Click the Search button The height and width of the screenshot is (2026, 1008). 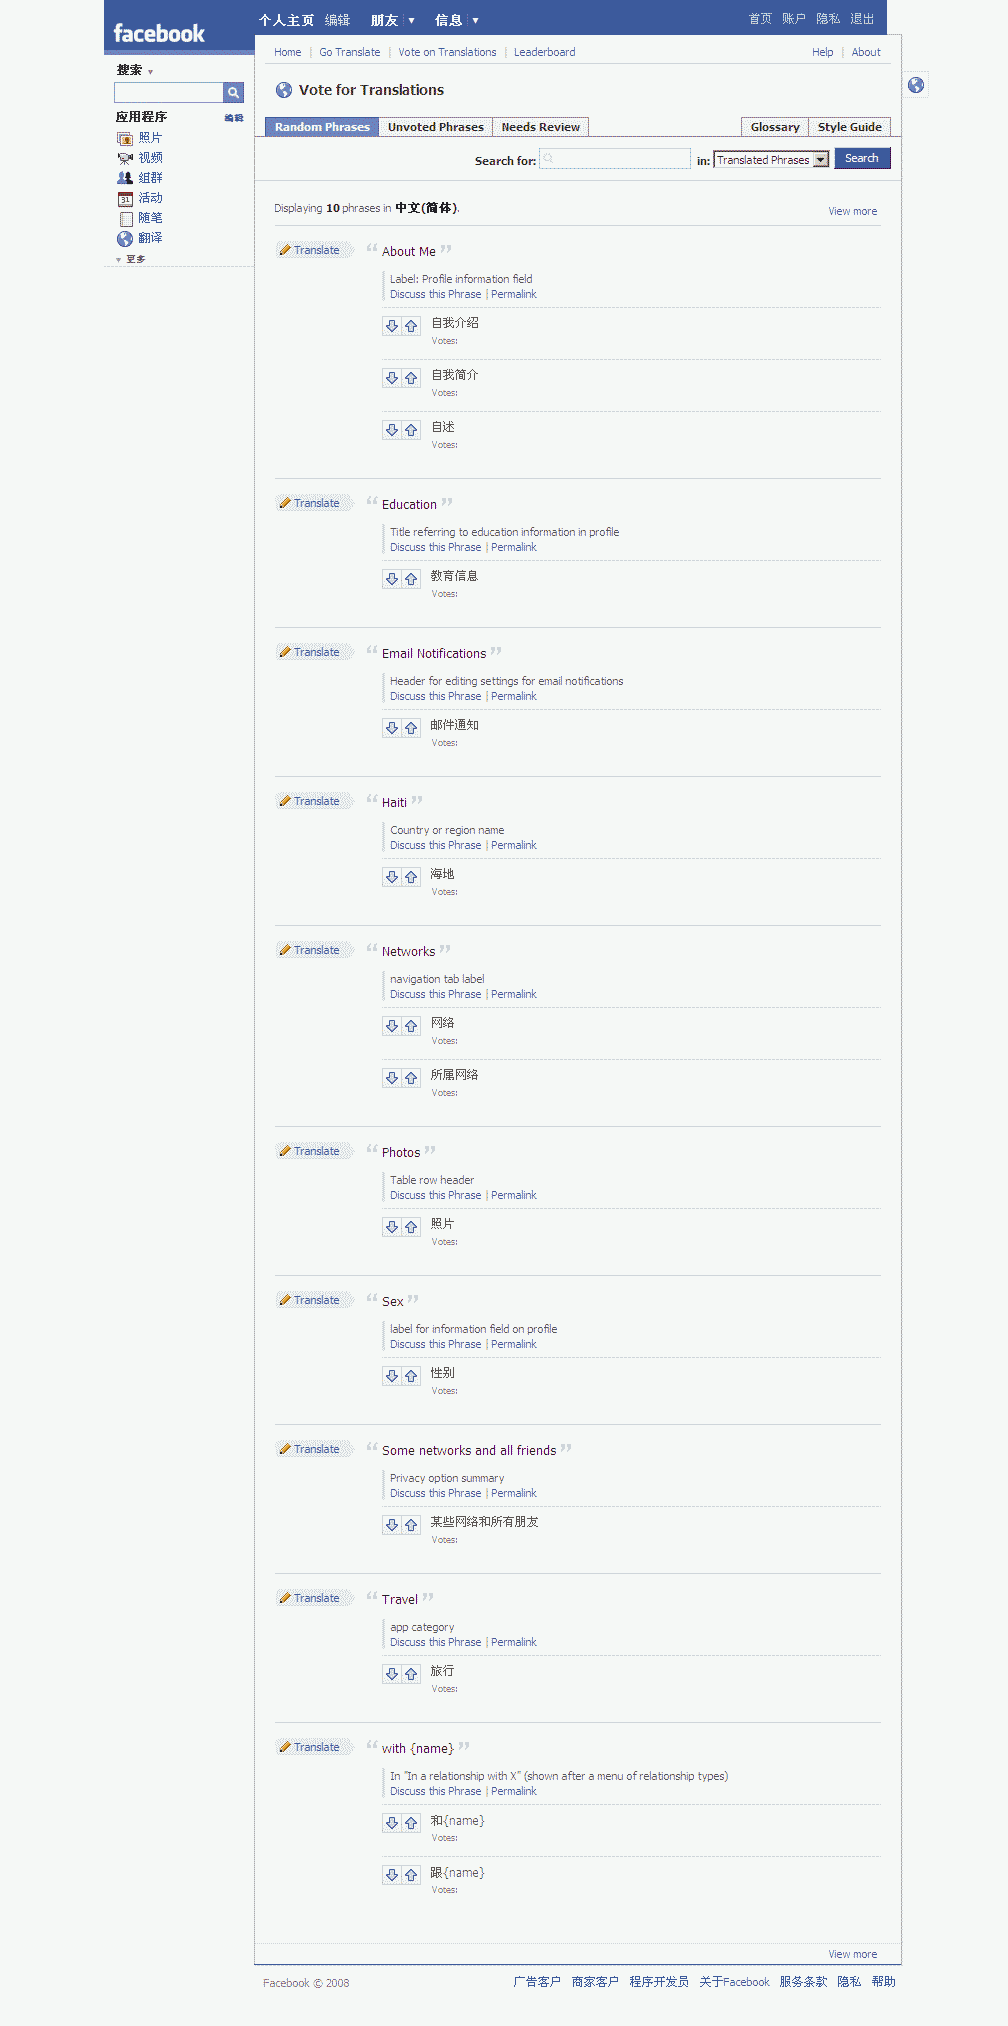click(x=862, y=158)
